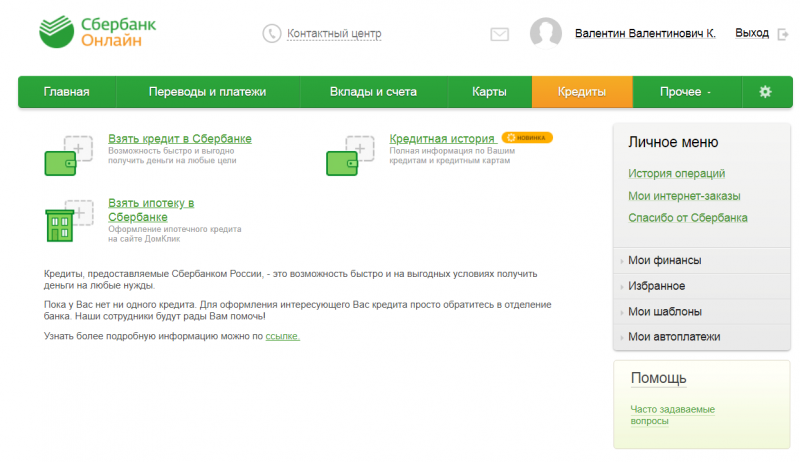Open the Главная tab
800x462 pixels.
(x=67, y=92)
